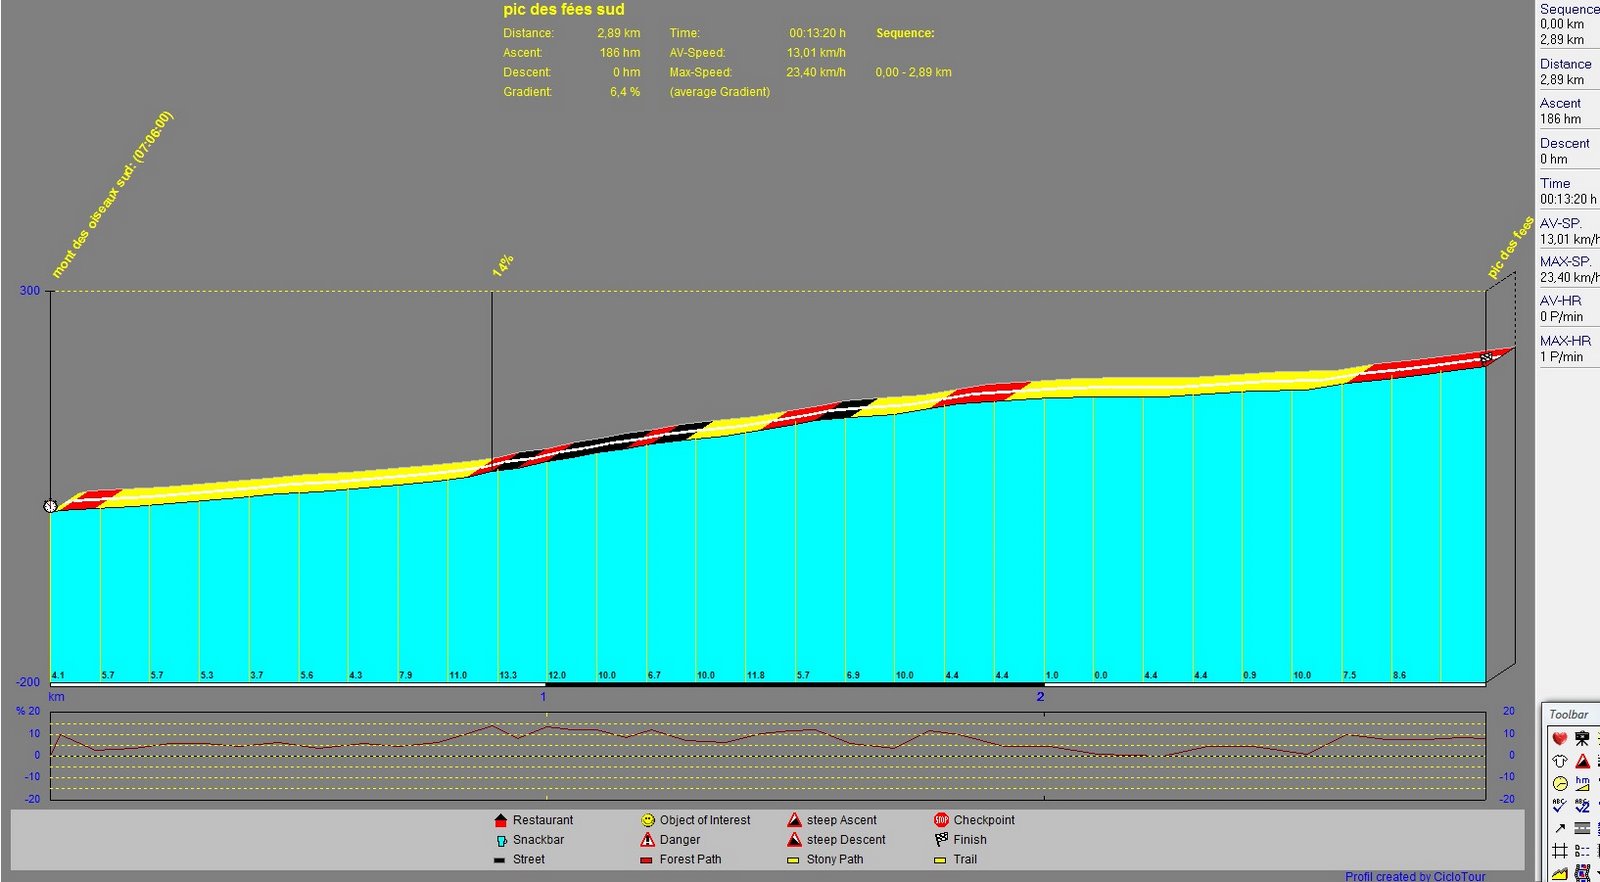This screenshot has height=882, width=1600.
Task: Click the '300' altitude axis label
Action: (x=30, y=291)
